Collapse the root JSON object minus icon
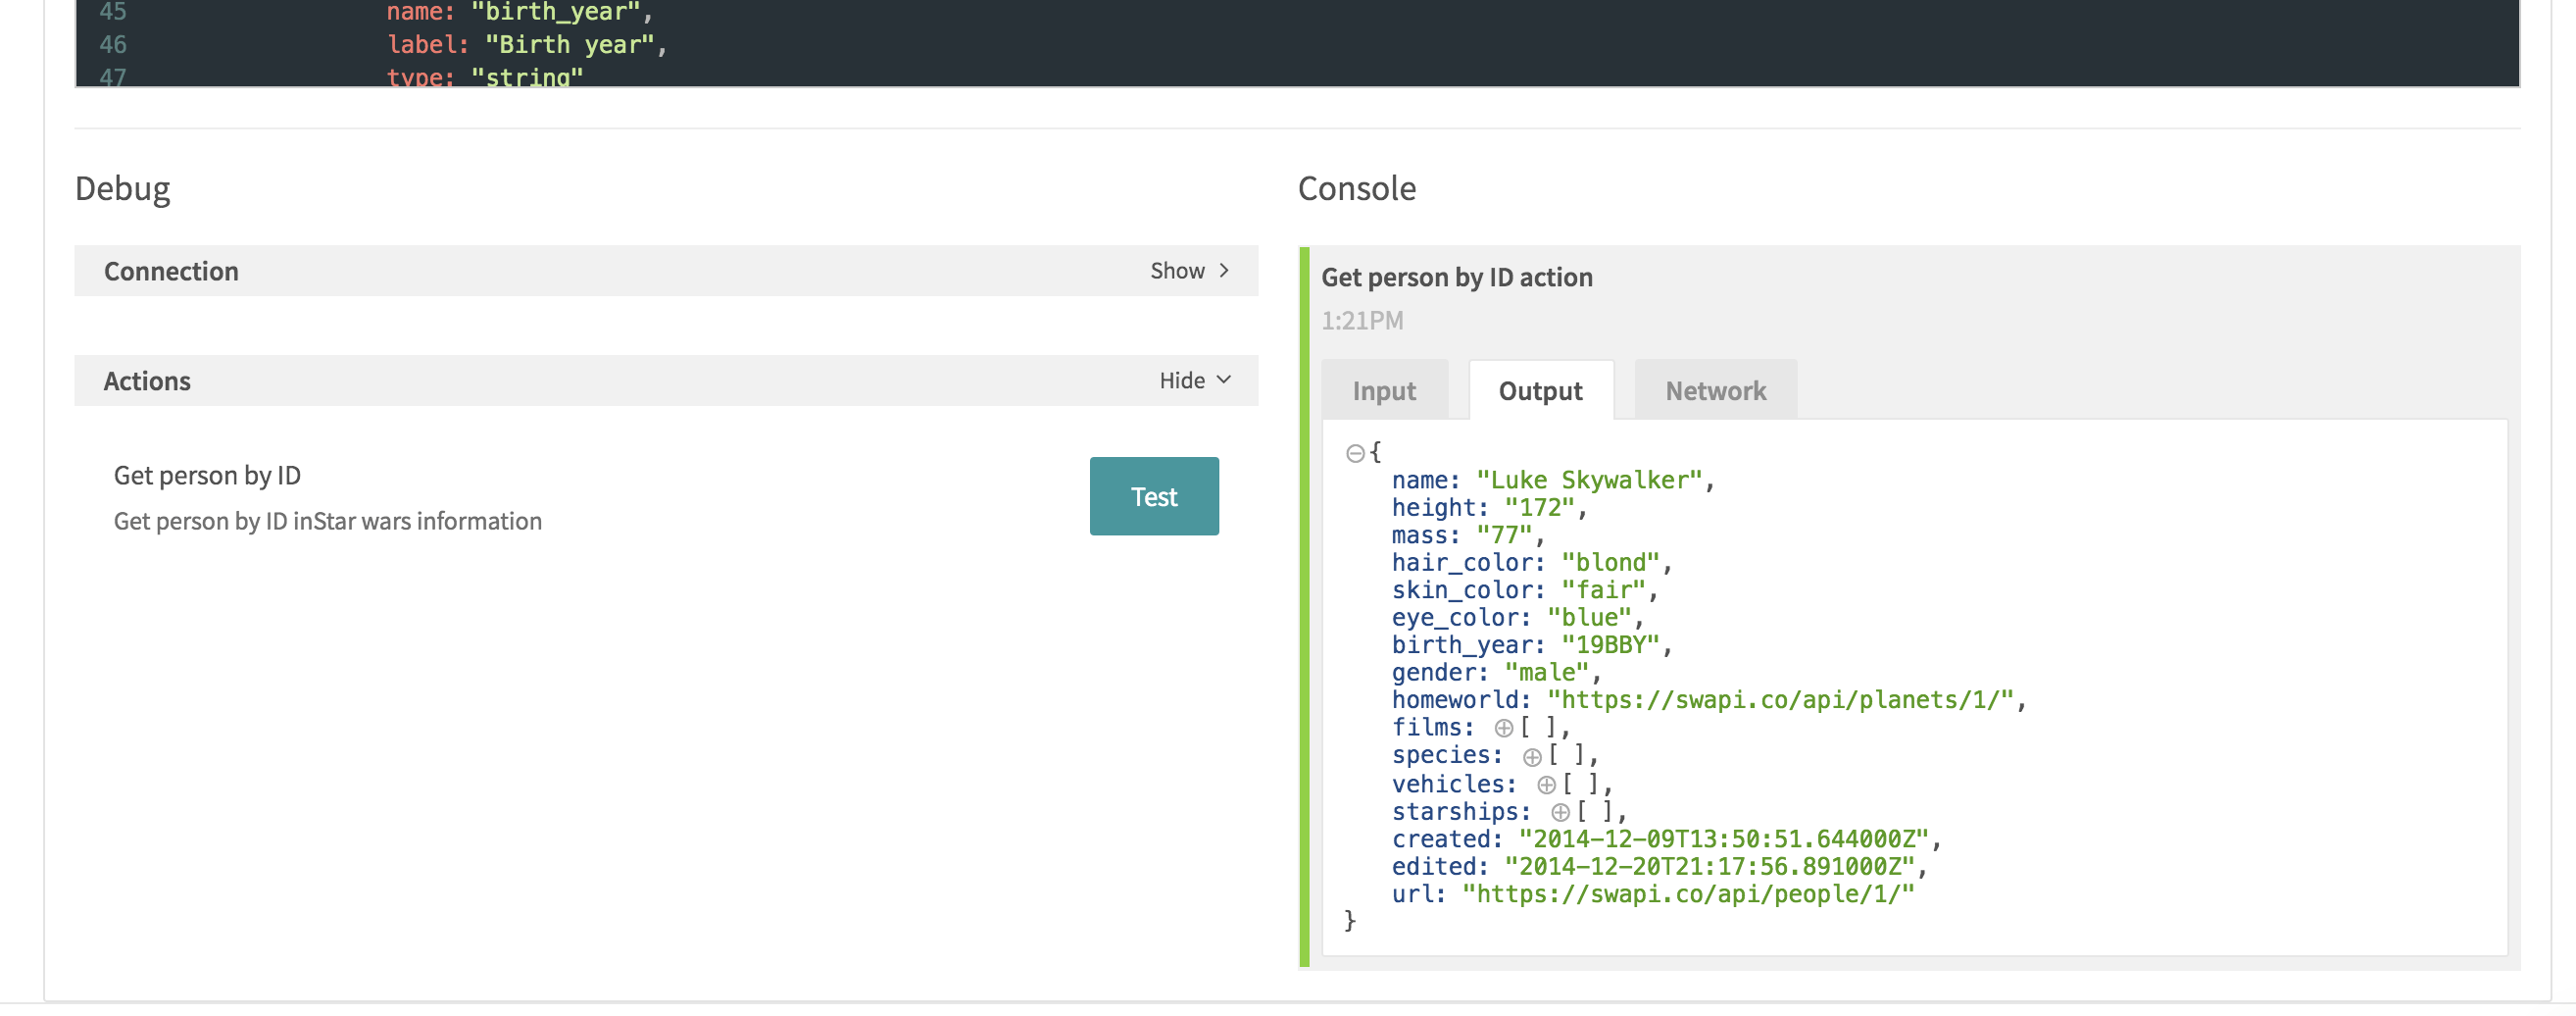 tap(1355, 452)
